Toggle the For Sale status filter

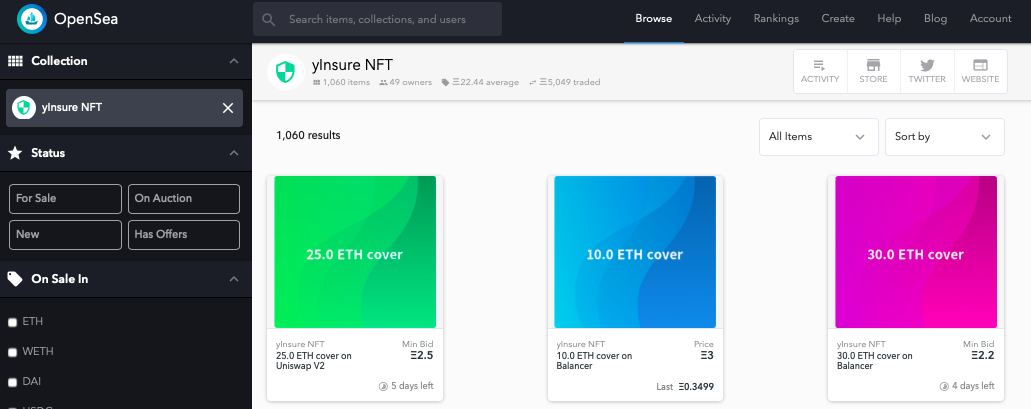(x=65, y=199)
